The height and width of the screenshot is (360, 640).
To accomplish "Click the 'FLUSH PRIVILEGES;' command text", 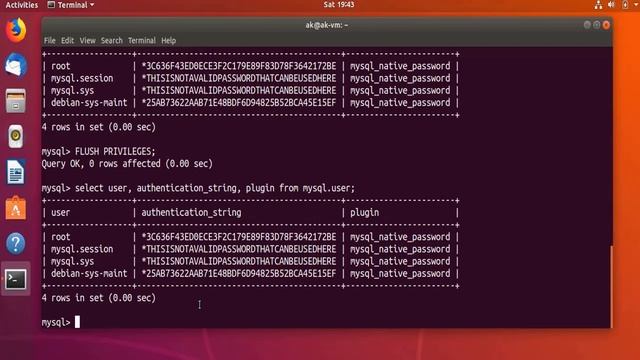I will tap(115, 151).
